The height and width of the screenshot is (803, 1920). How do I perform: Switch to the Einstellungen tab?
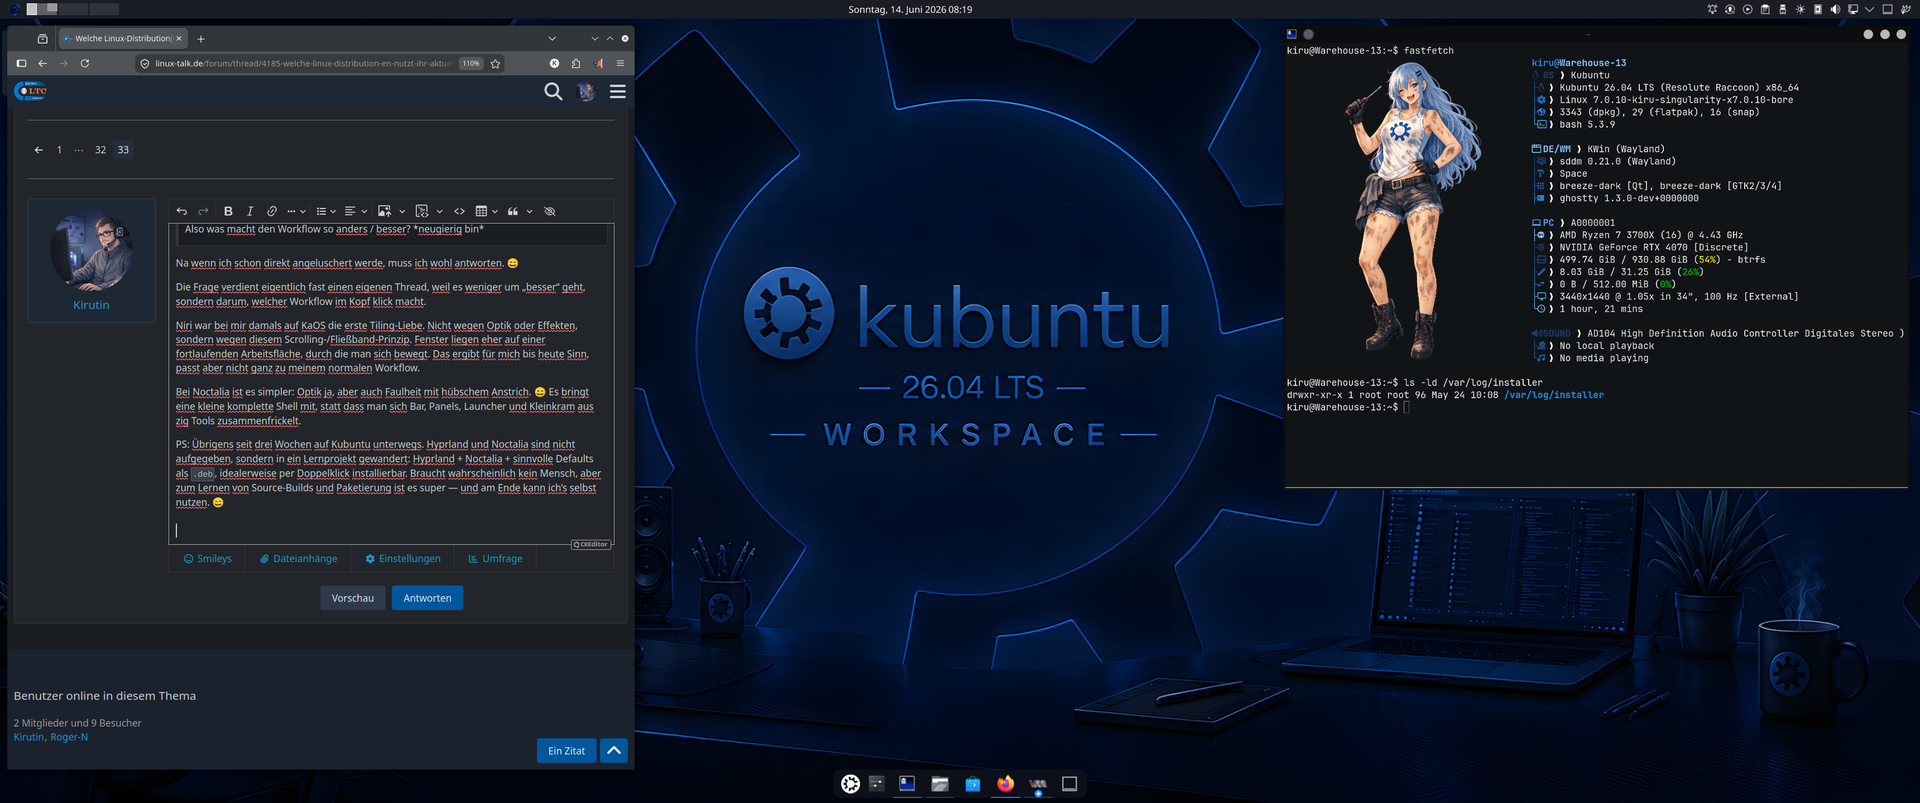pos(403,559)
